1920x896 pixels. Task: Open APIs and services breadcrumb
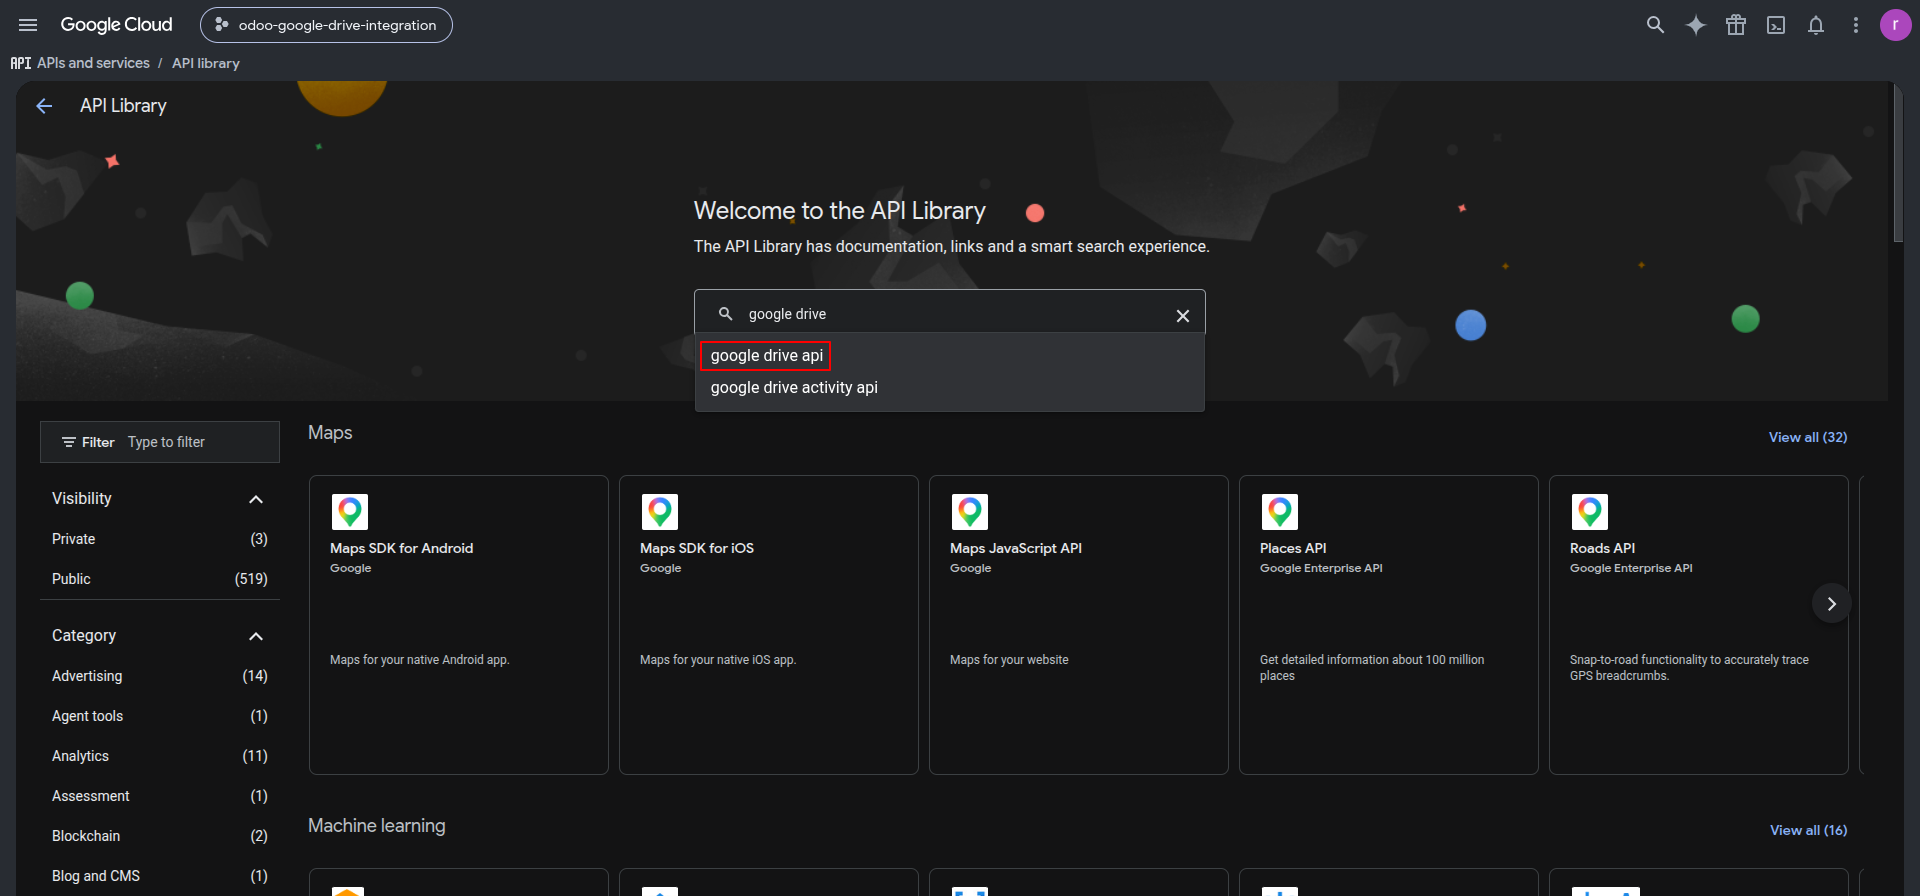(93, 63)
